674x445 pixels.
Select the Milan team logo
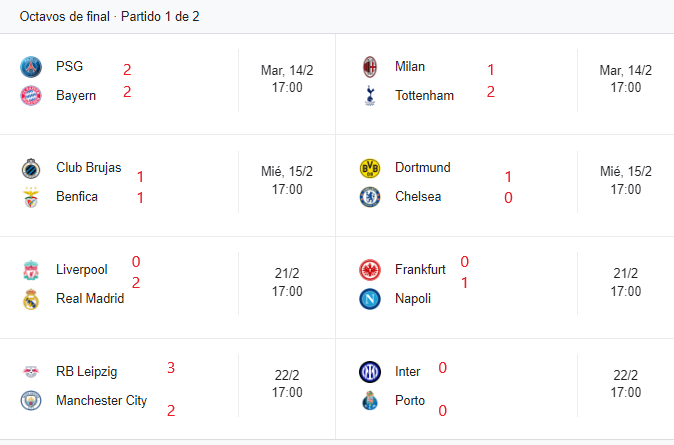click(370, 67)
